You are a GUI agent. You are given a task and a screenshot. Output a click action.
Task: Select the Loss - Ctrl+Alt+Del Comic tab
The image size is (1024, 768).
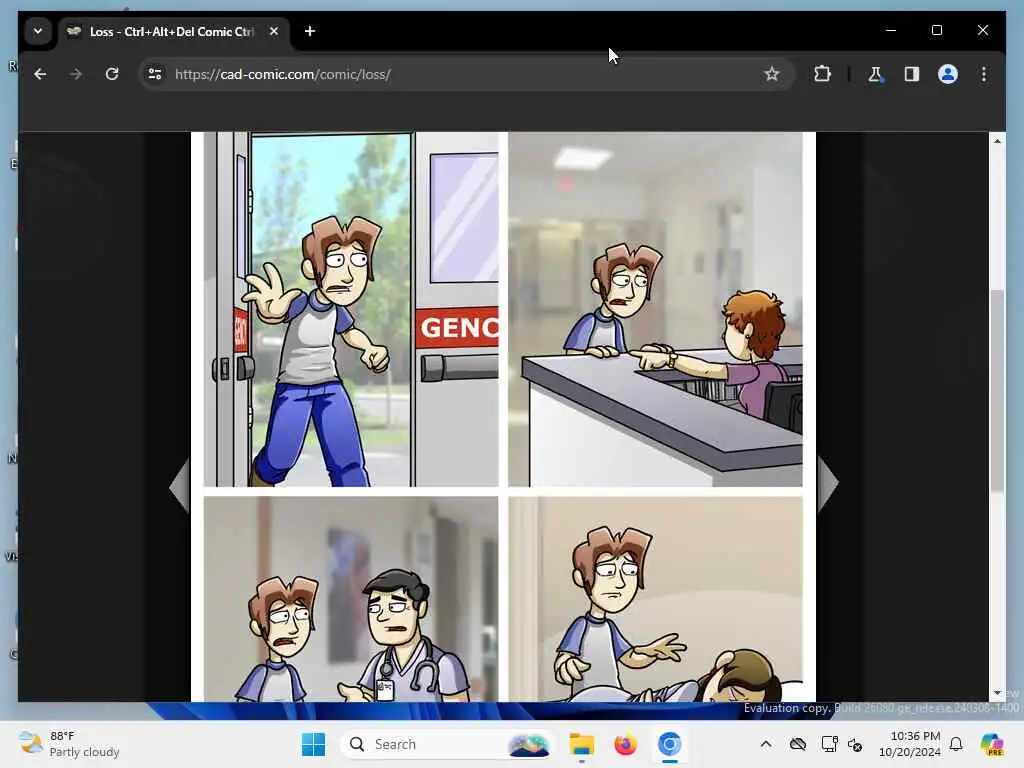tap(174, 31)
